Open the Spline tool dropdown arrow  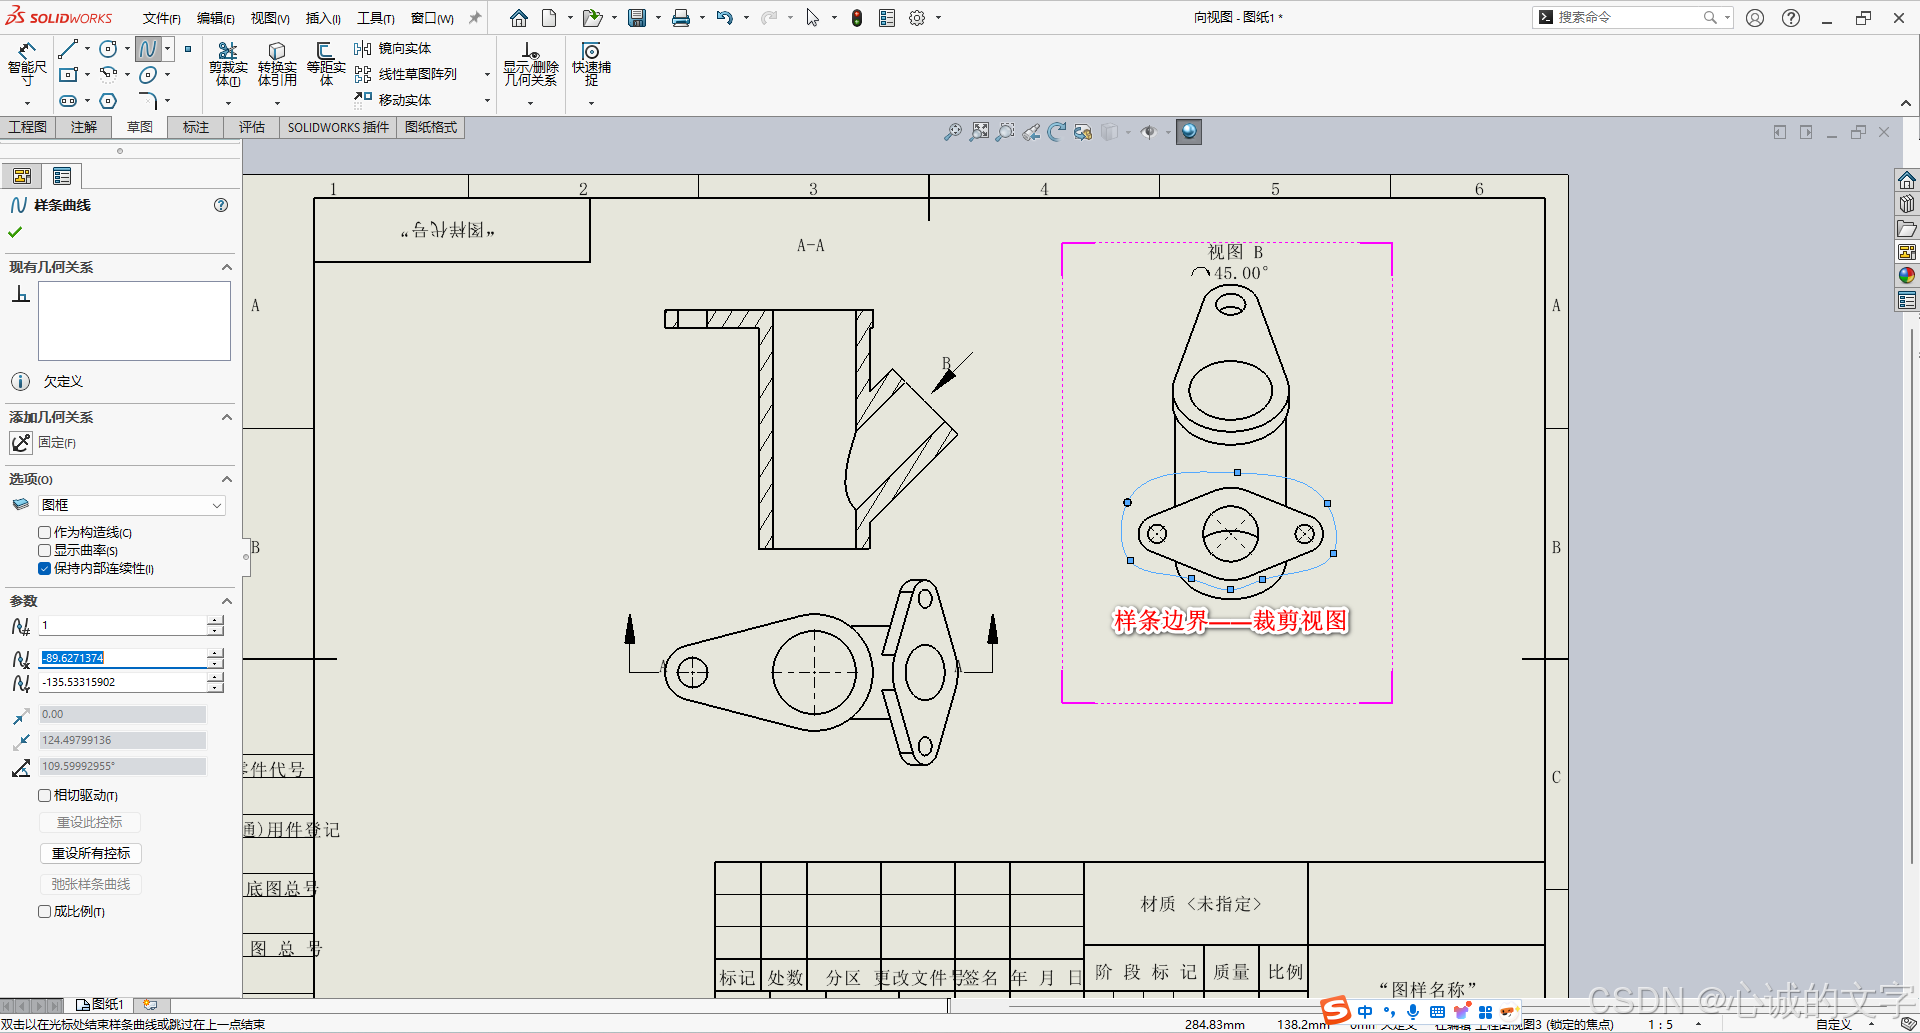(167, 49)
